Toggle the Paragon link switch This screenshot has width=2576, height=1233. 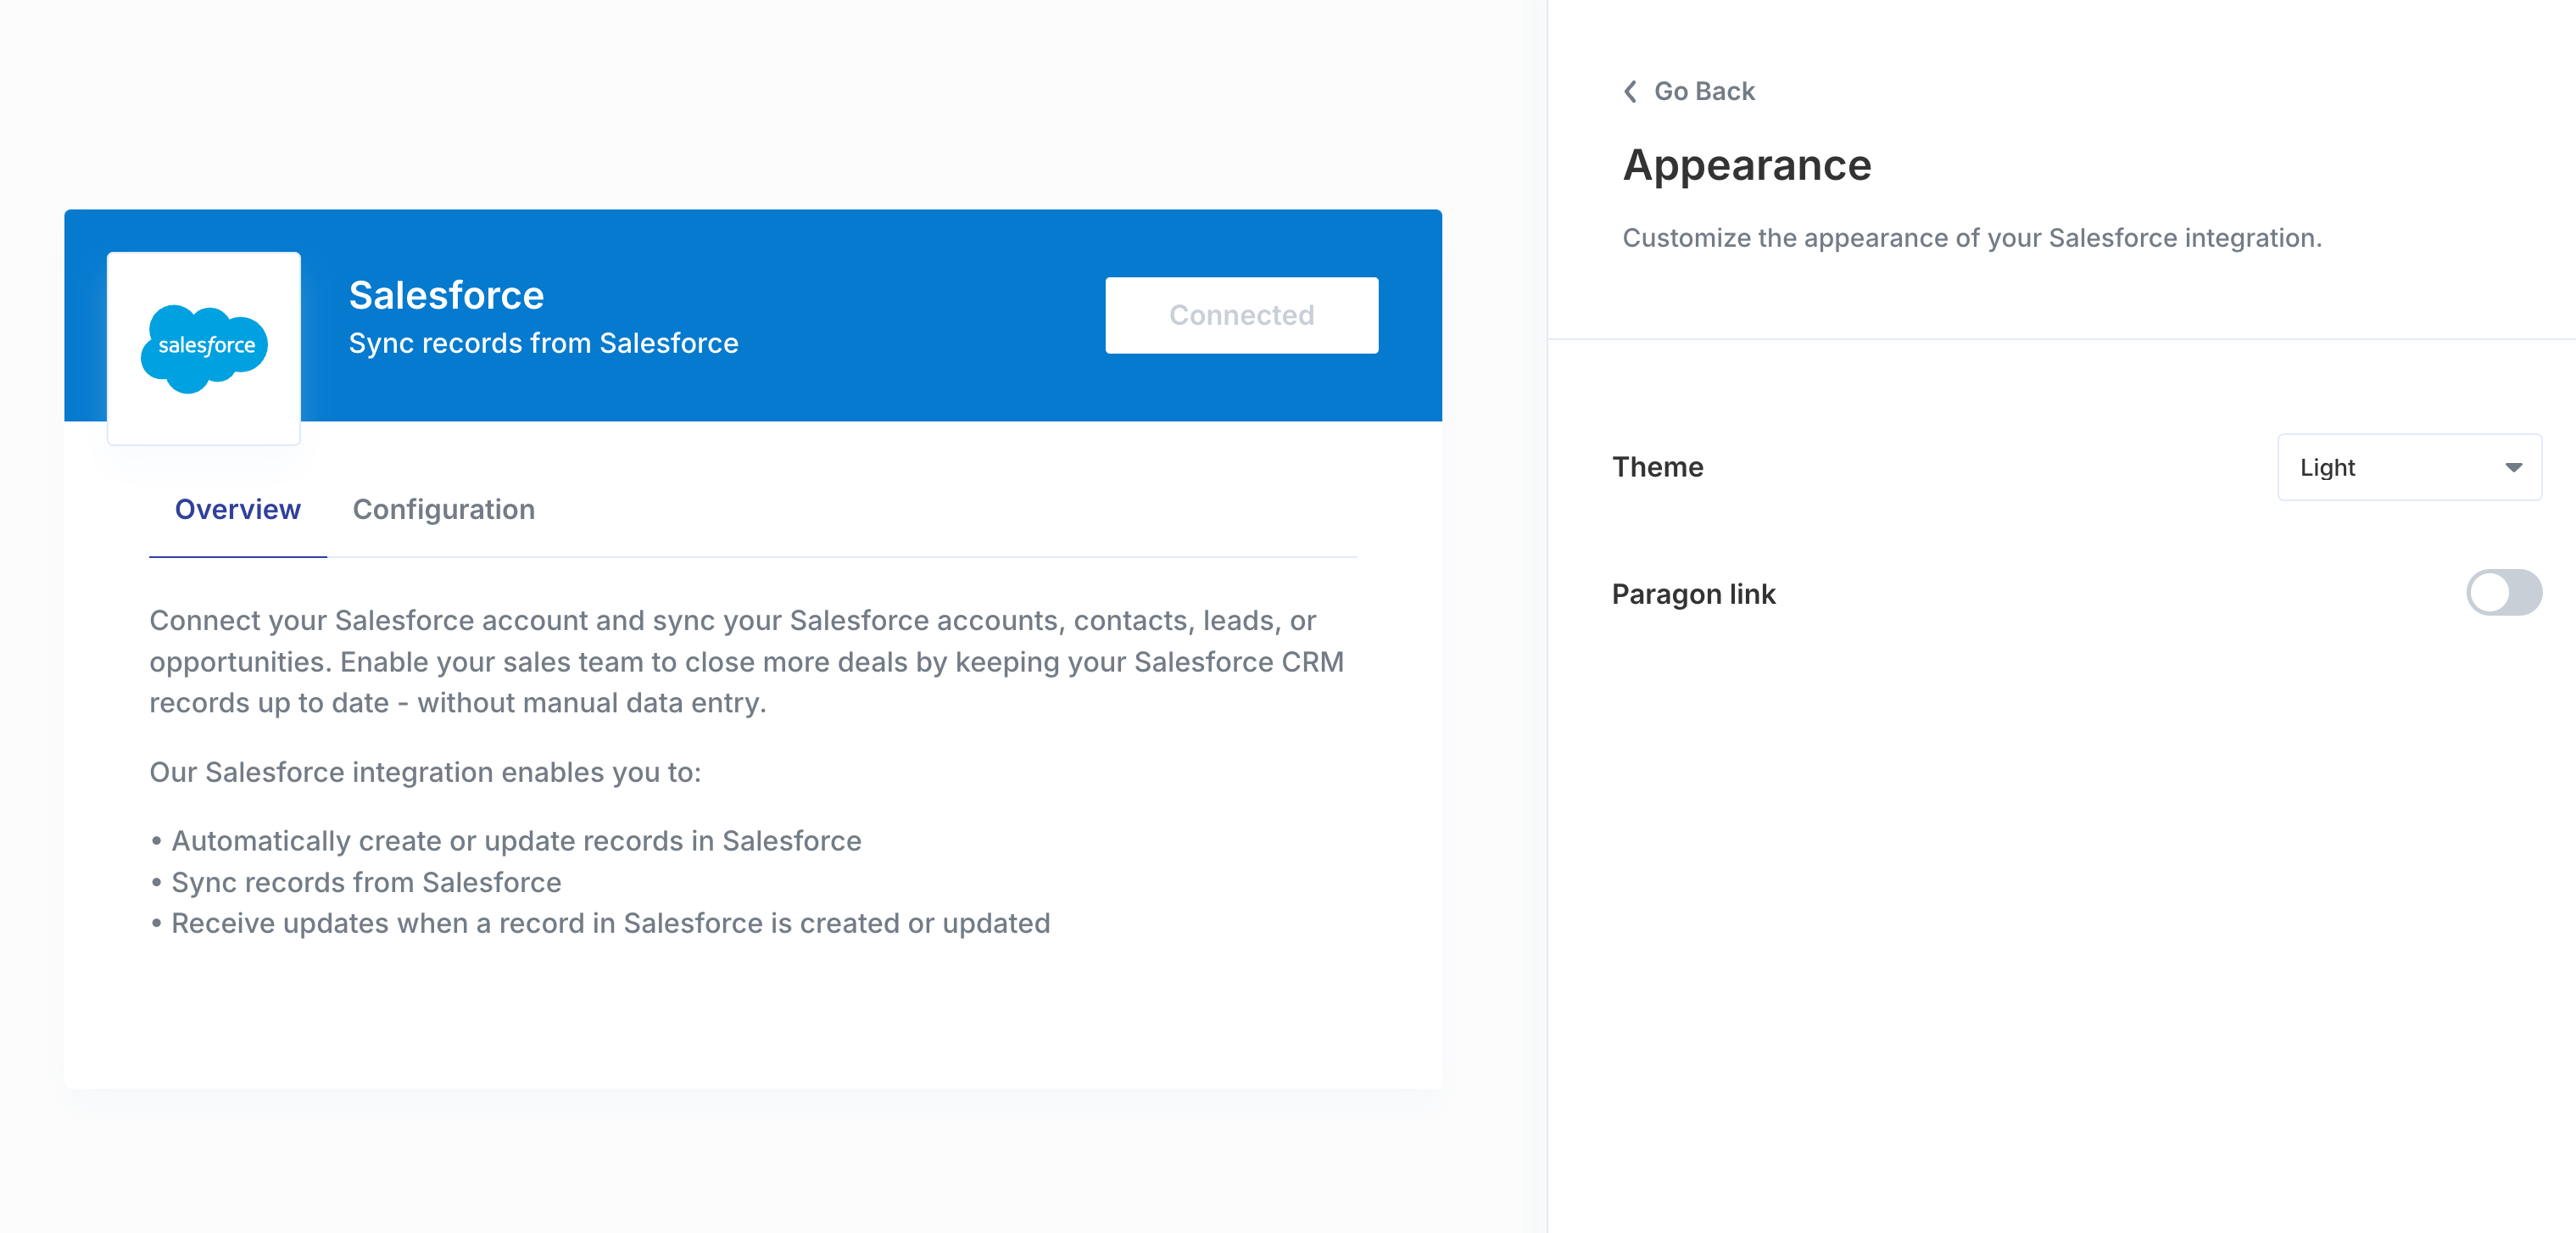[x=2503, y=593]
